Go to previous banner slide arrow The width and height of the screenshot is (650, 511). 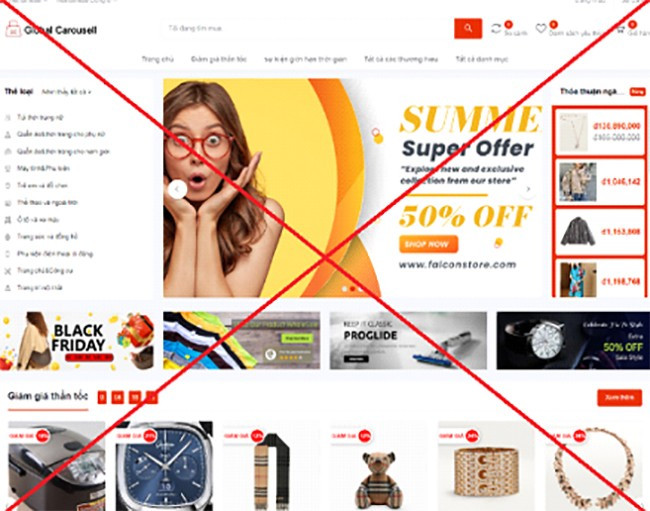tap(177, 189)
